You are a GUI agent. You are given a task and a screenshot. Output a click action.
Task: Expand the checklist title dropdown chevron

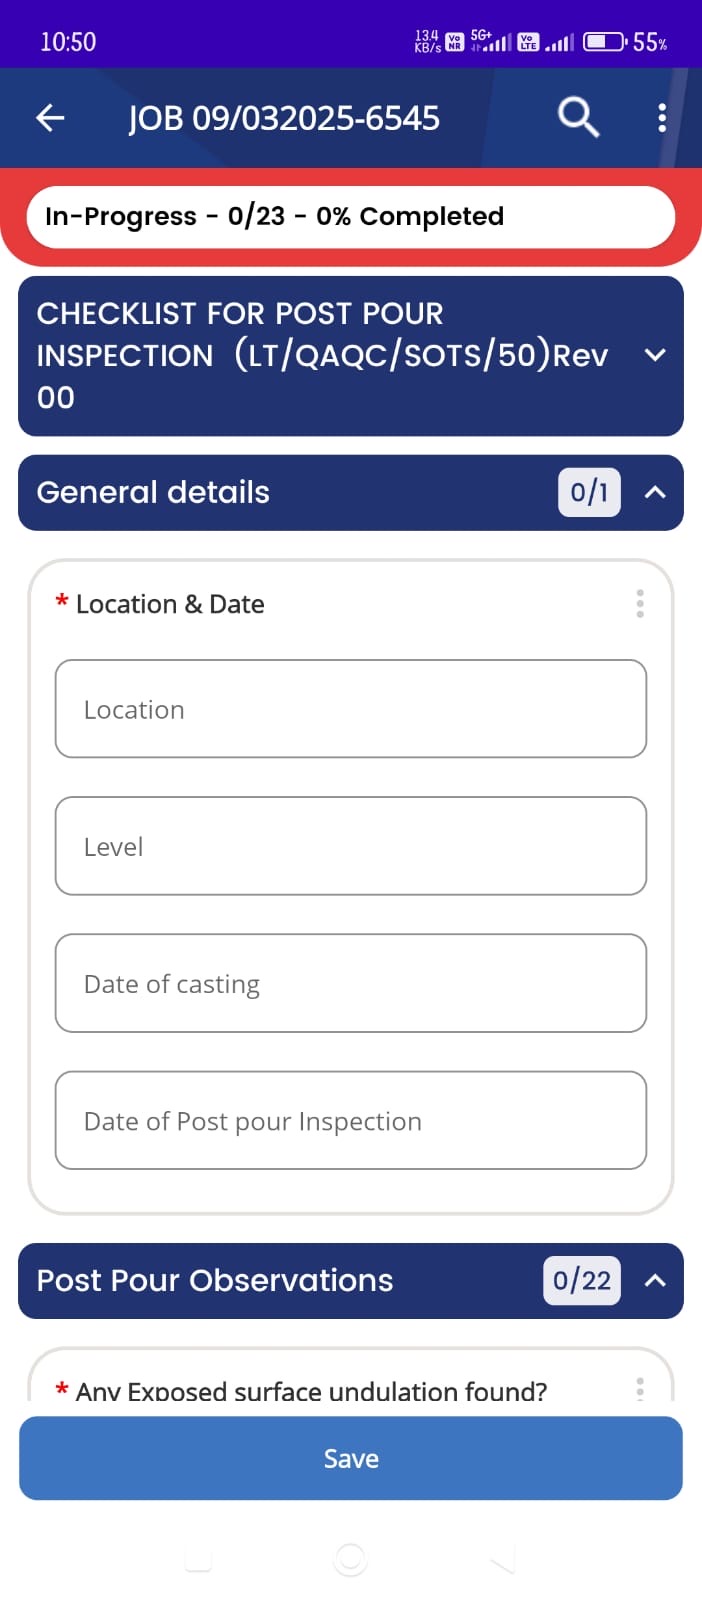click(655, 355)
